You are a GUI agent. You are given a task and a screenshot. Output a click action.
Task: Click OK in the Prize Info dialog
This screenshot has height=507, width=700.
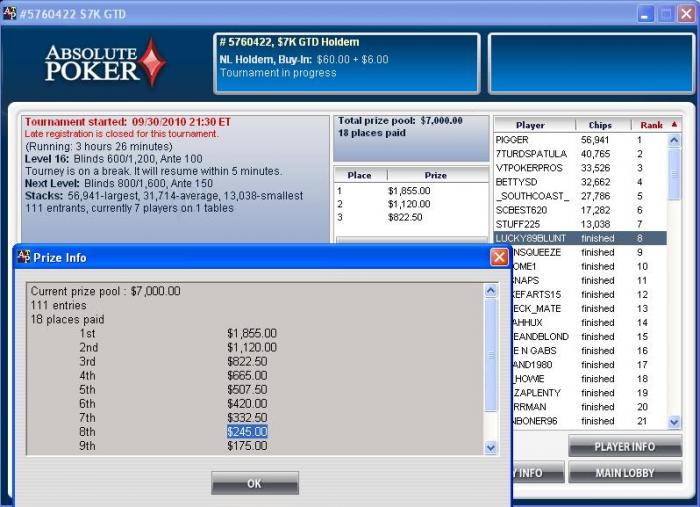255,483
